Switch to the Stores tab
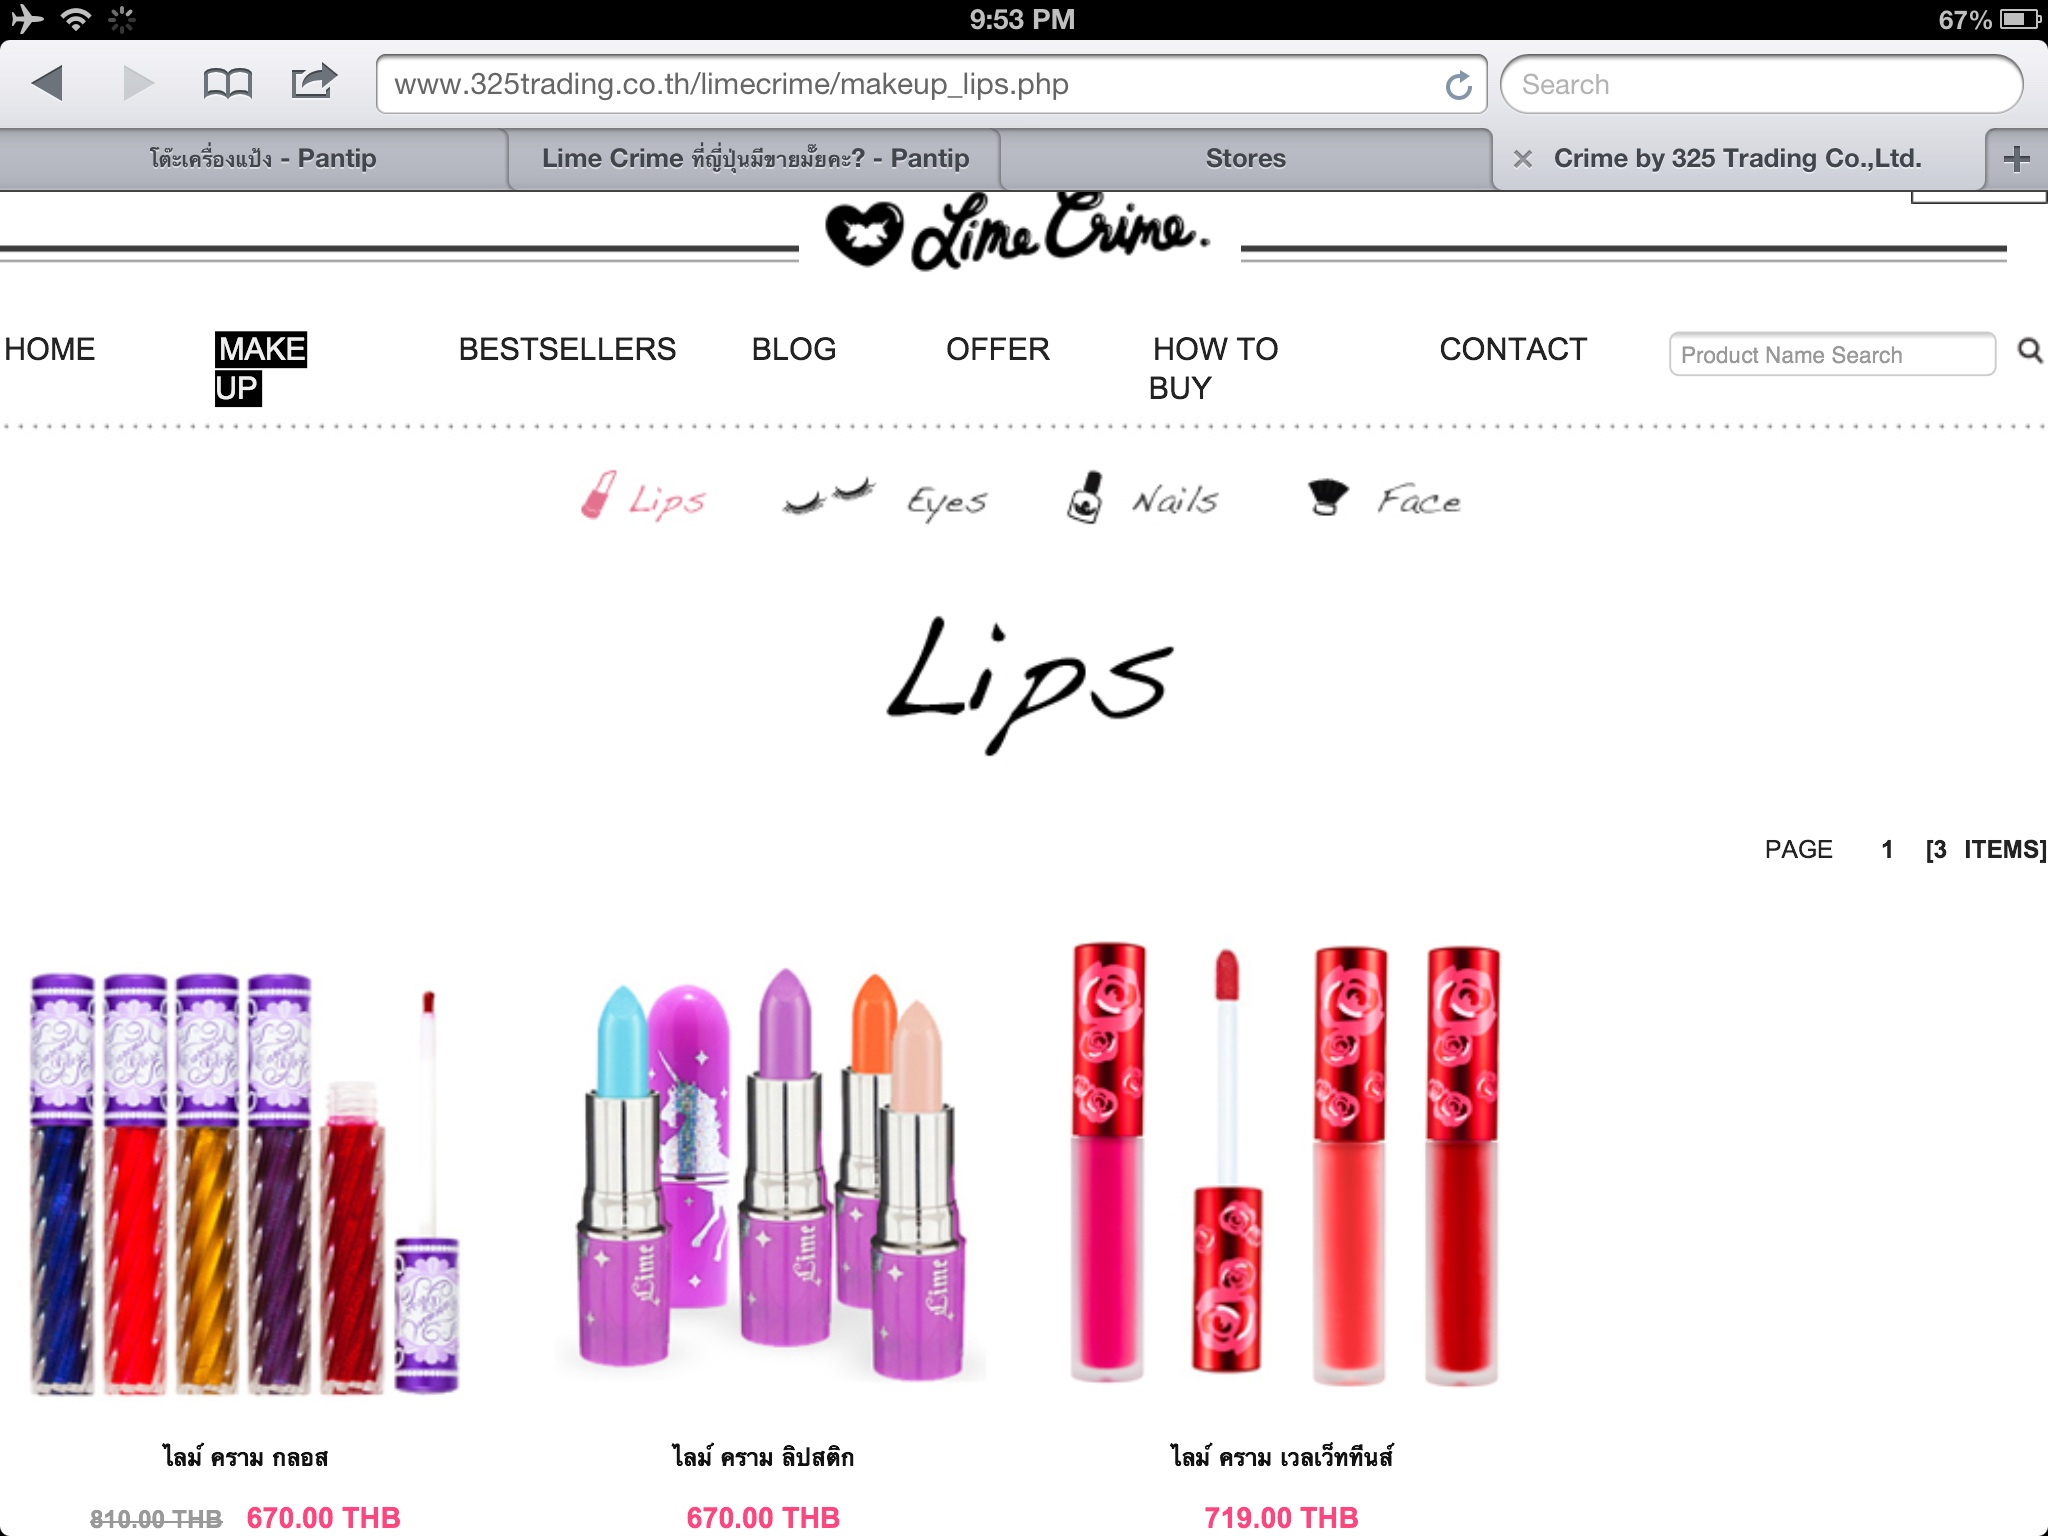This screenshot has width=2048, height=1536. (1245, 158)
